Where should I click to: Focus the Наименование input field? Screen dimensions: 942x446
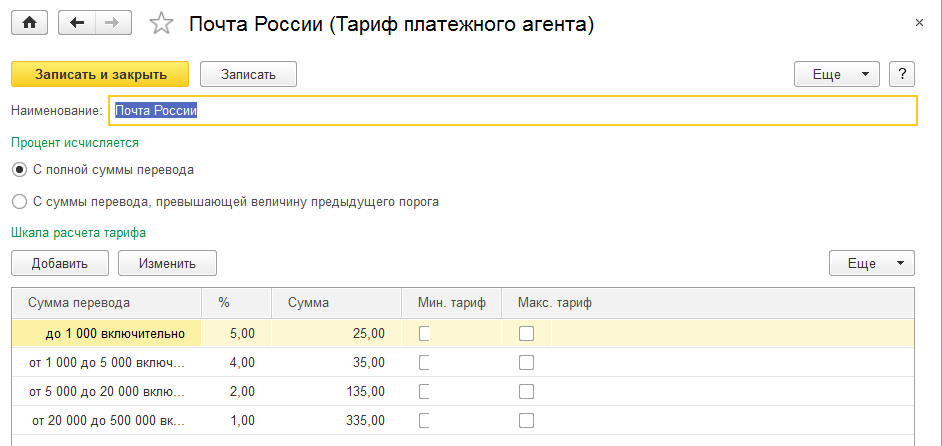512,111
